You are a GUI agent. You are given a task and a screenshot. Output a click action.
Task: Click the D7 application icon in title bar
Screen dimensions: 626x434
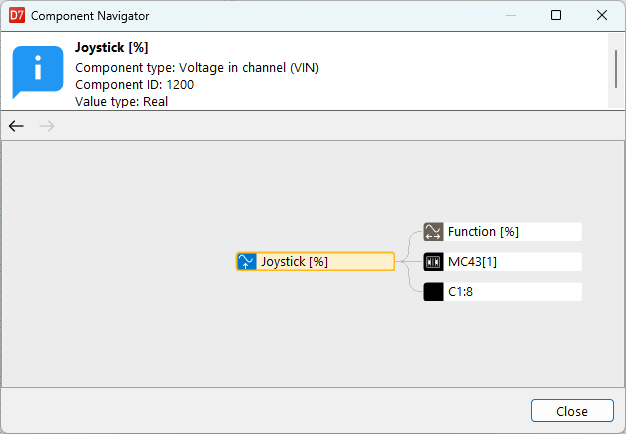click(x=15, y=16)
